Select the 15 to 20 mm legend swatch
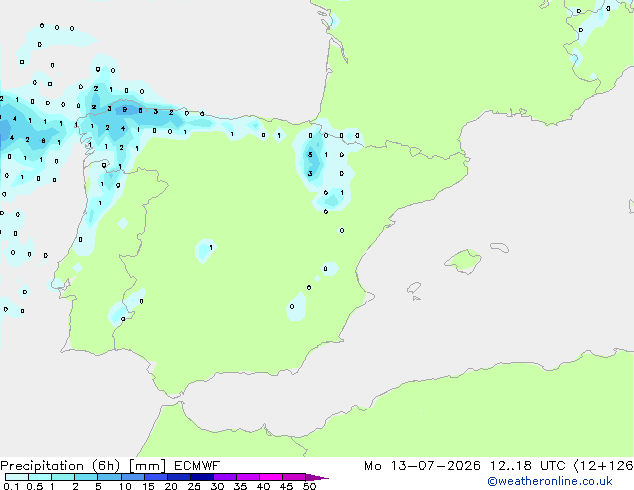 click(155, 477)
